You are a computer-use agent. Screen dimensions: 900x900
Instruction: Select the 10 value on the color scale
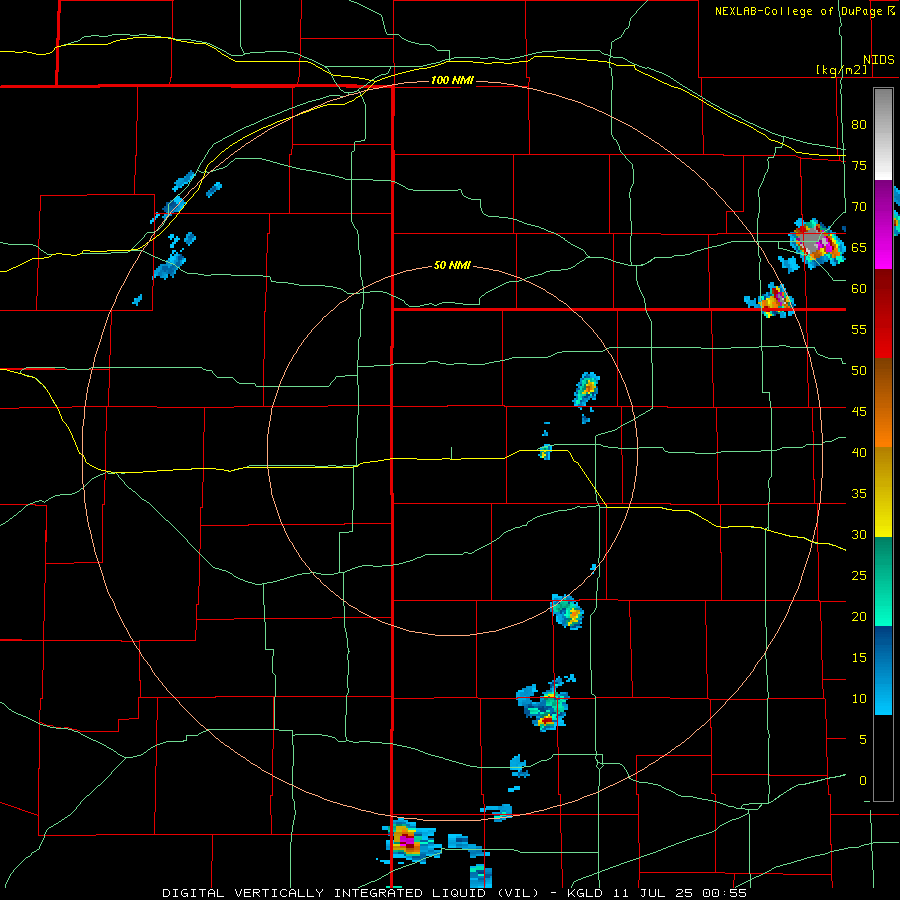[x=859, y=699]
